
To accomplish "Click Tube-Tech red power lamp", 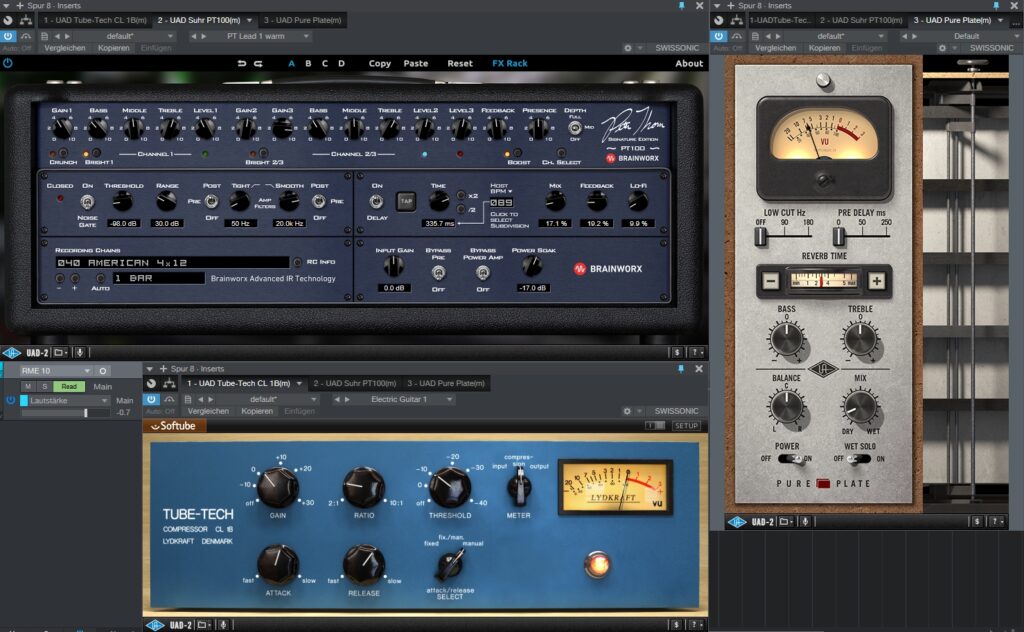I will 597,564.
